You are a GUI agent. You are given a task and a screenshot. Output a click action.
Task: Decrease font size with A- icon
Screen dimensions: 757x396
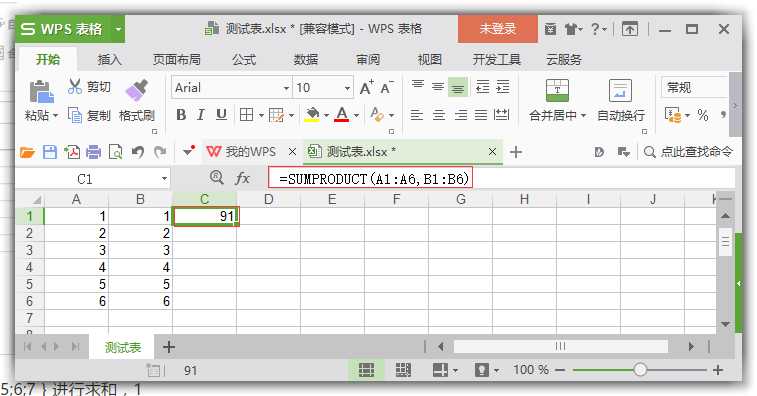click(x=387, y=87)
